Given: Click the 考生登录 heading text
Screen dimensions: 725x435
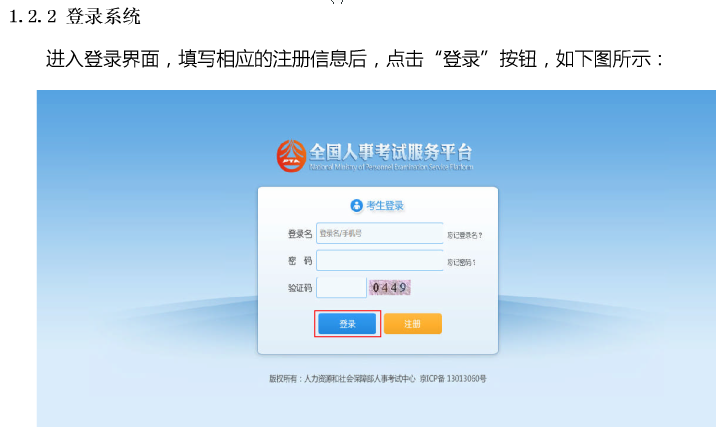Looking at the screenshot, I should point(385,206).
